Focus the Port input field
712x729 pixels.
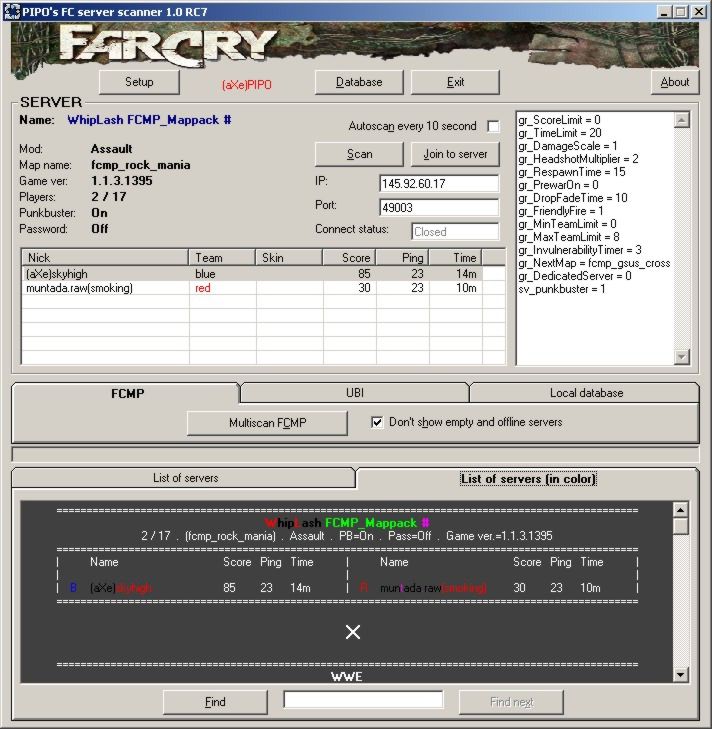point(439,207)
